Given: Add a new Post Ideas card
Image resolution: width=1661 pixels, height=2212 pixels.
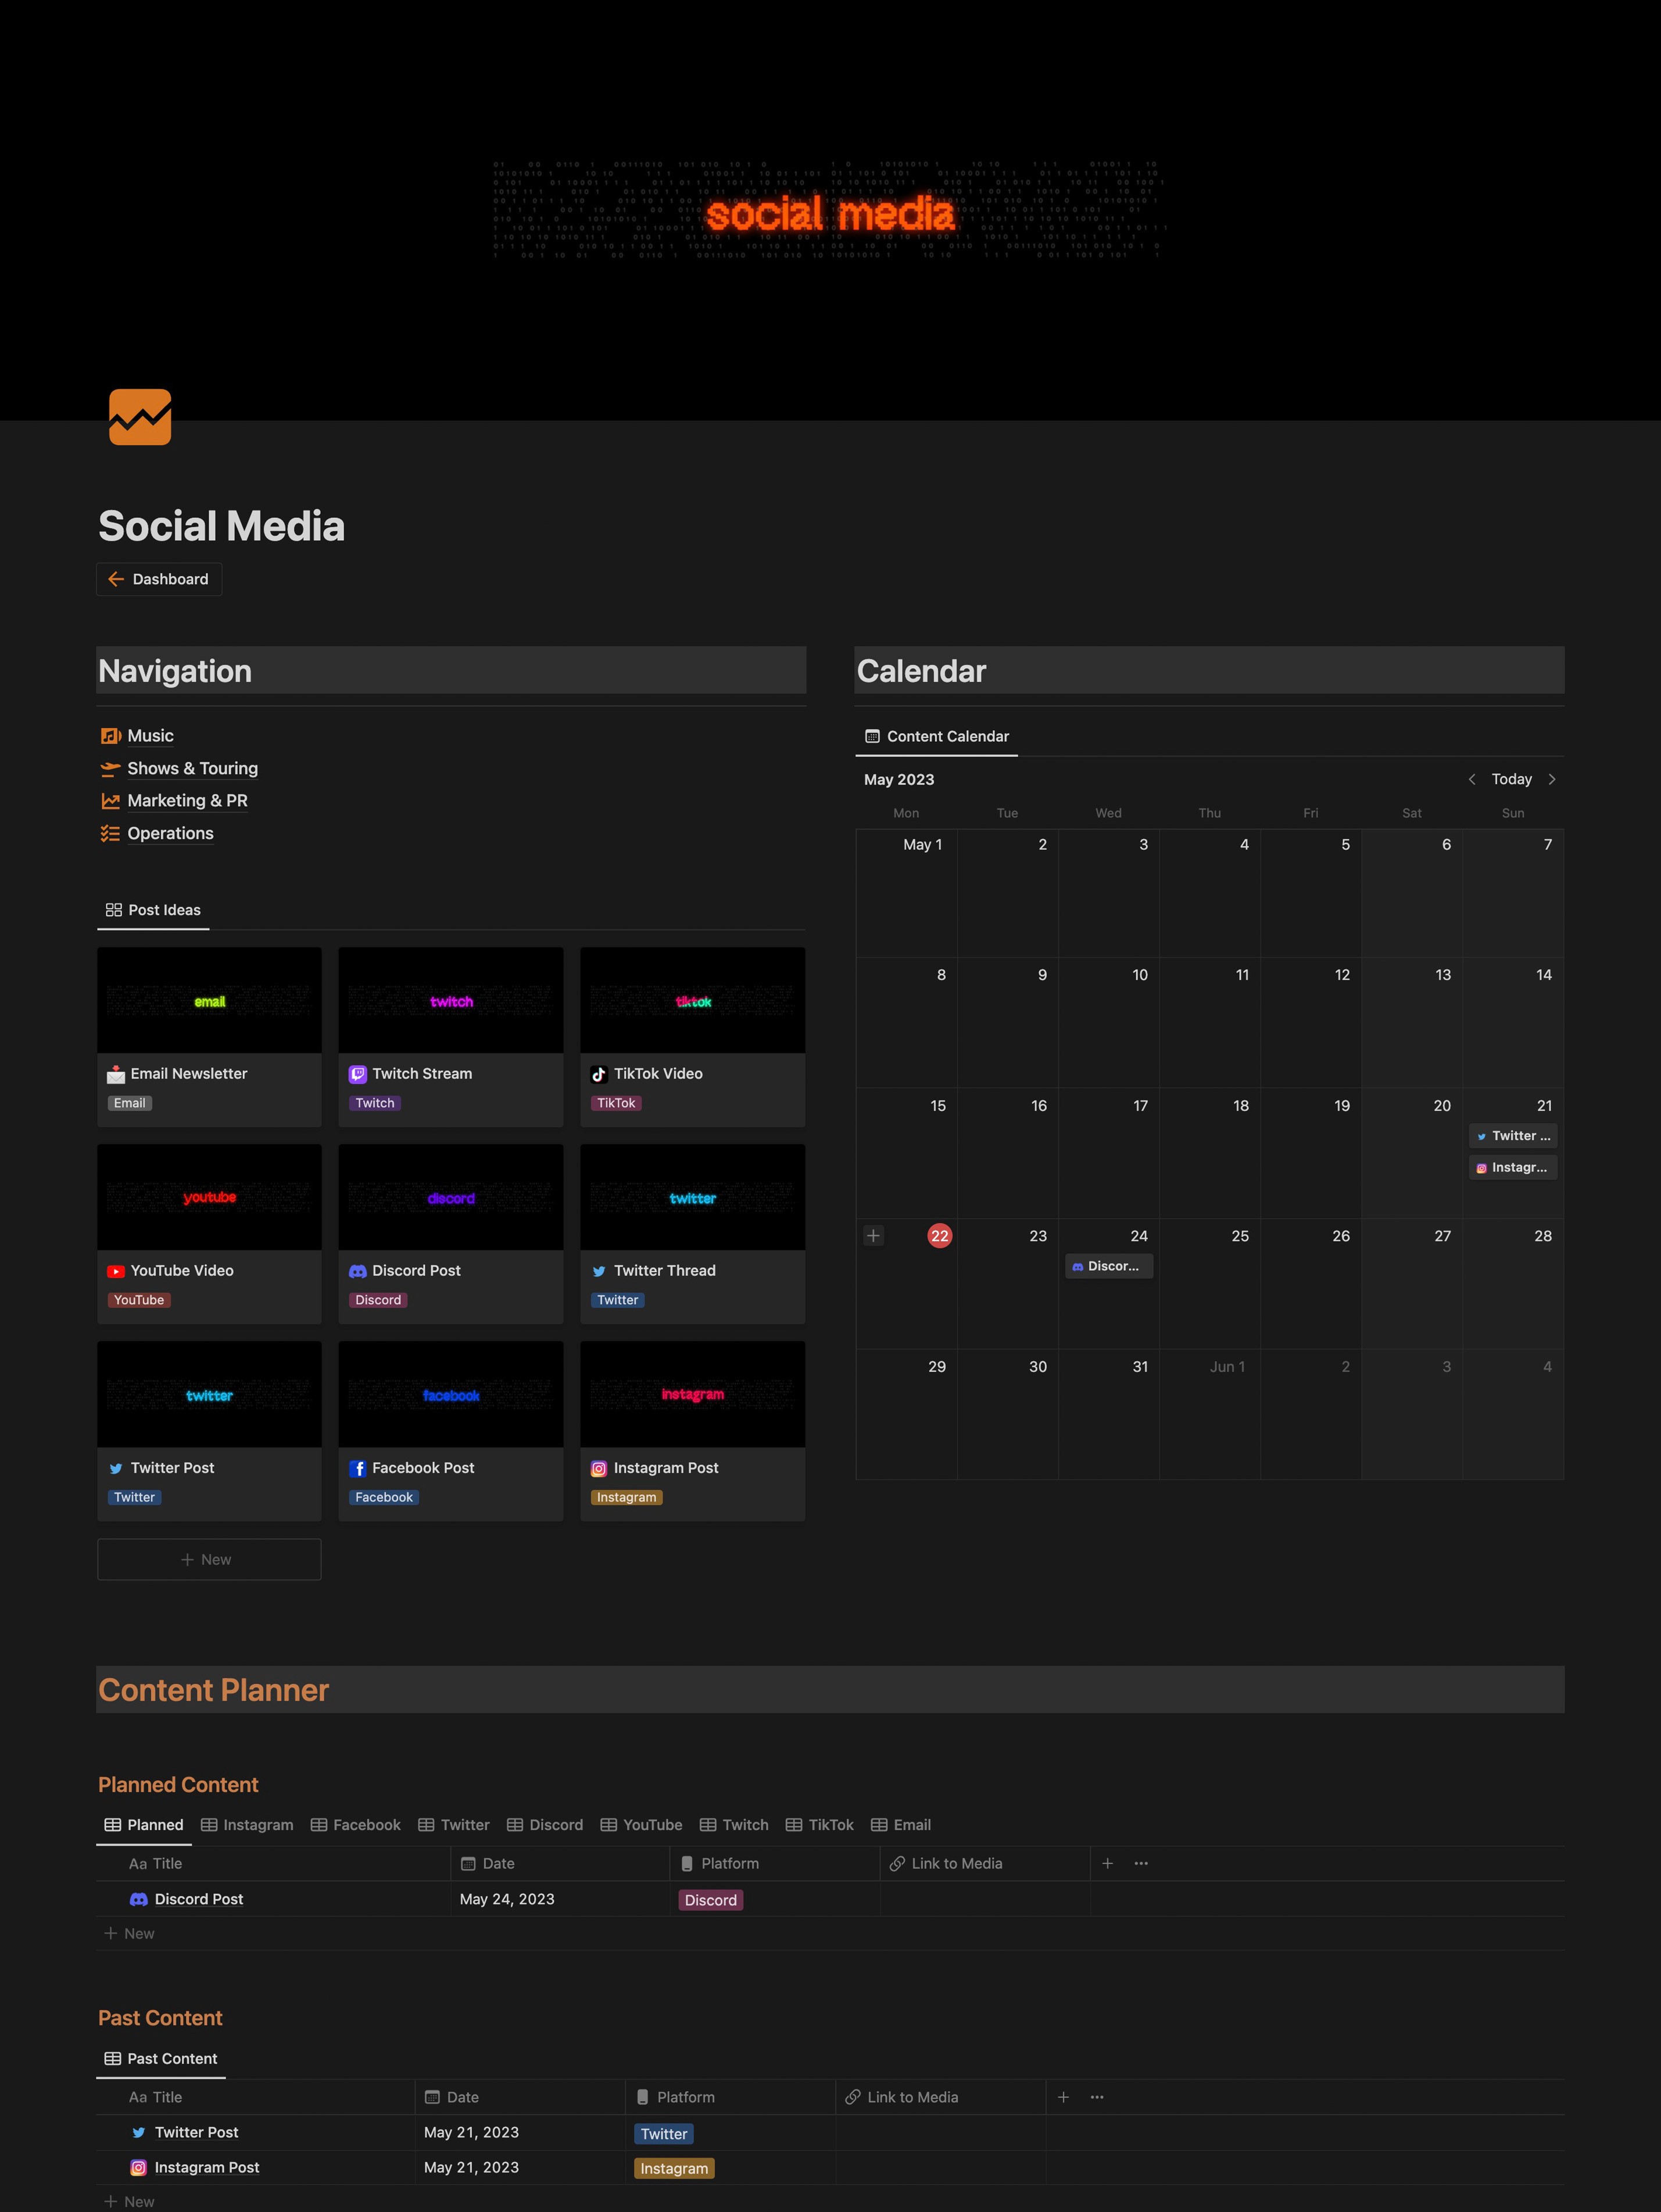Looking at the screenshot, I should pyautogui.click(x=208, y=1559).
